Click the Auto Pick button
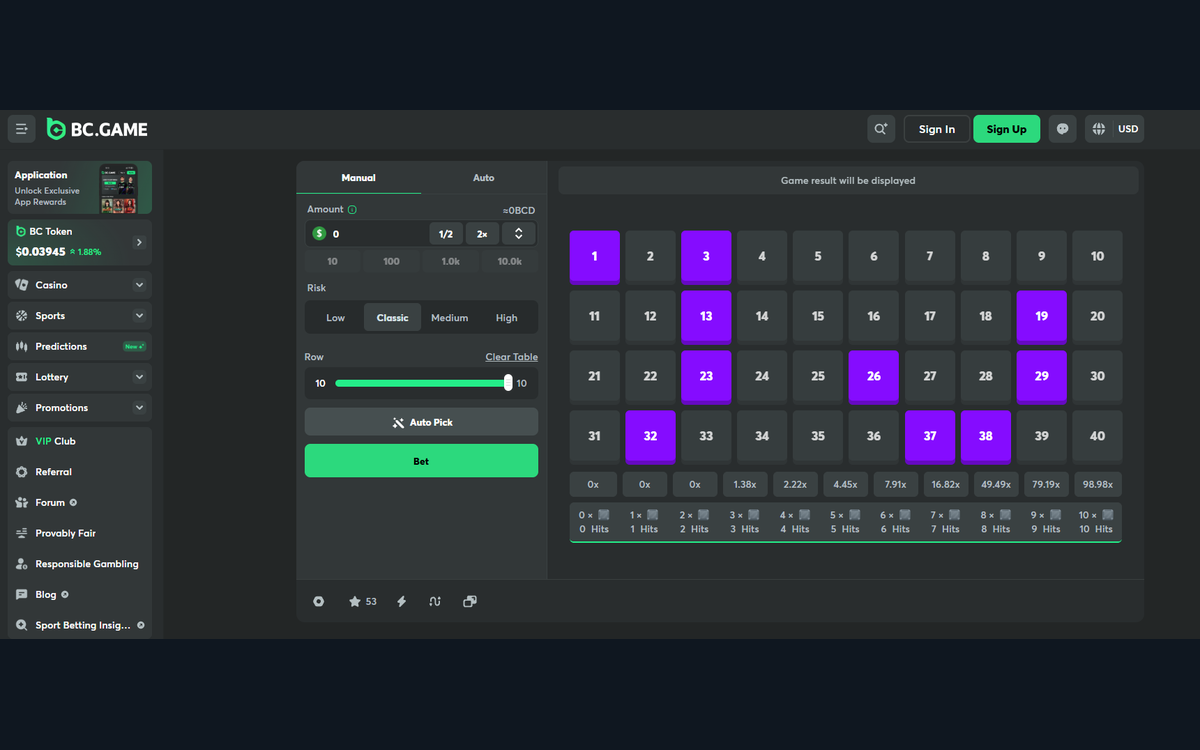Screen dimensions: 1200x750 click(x=421, y=422)
